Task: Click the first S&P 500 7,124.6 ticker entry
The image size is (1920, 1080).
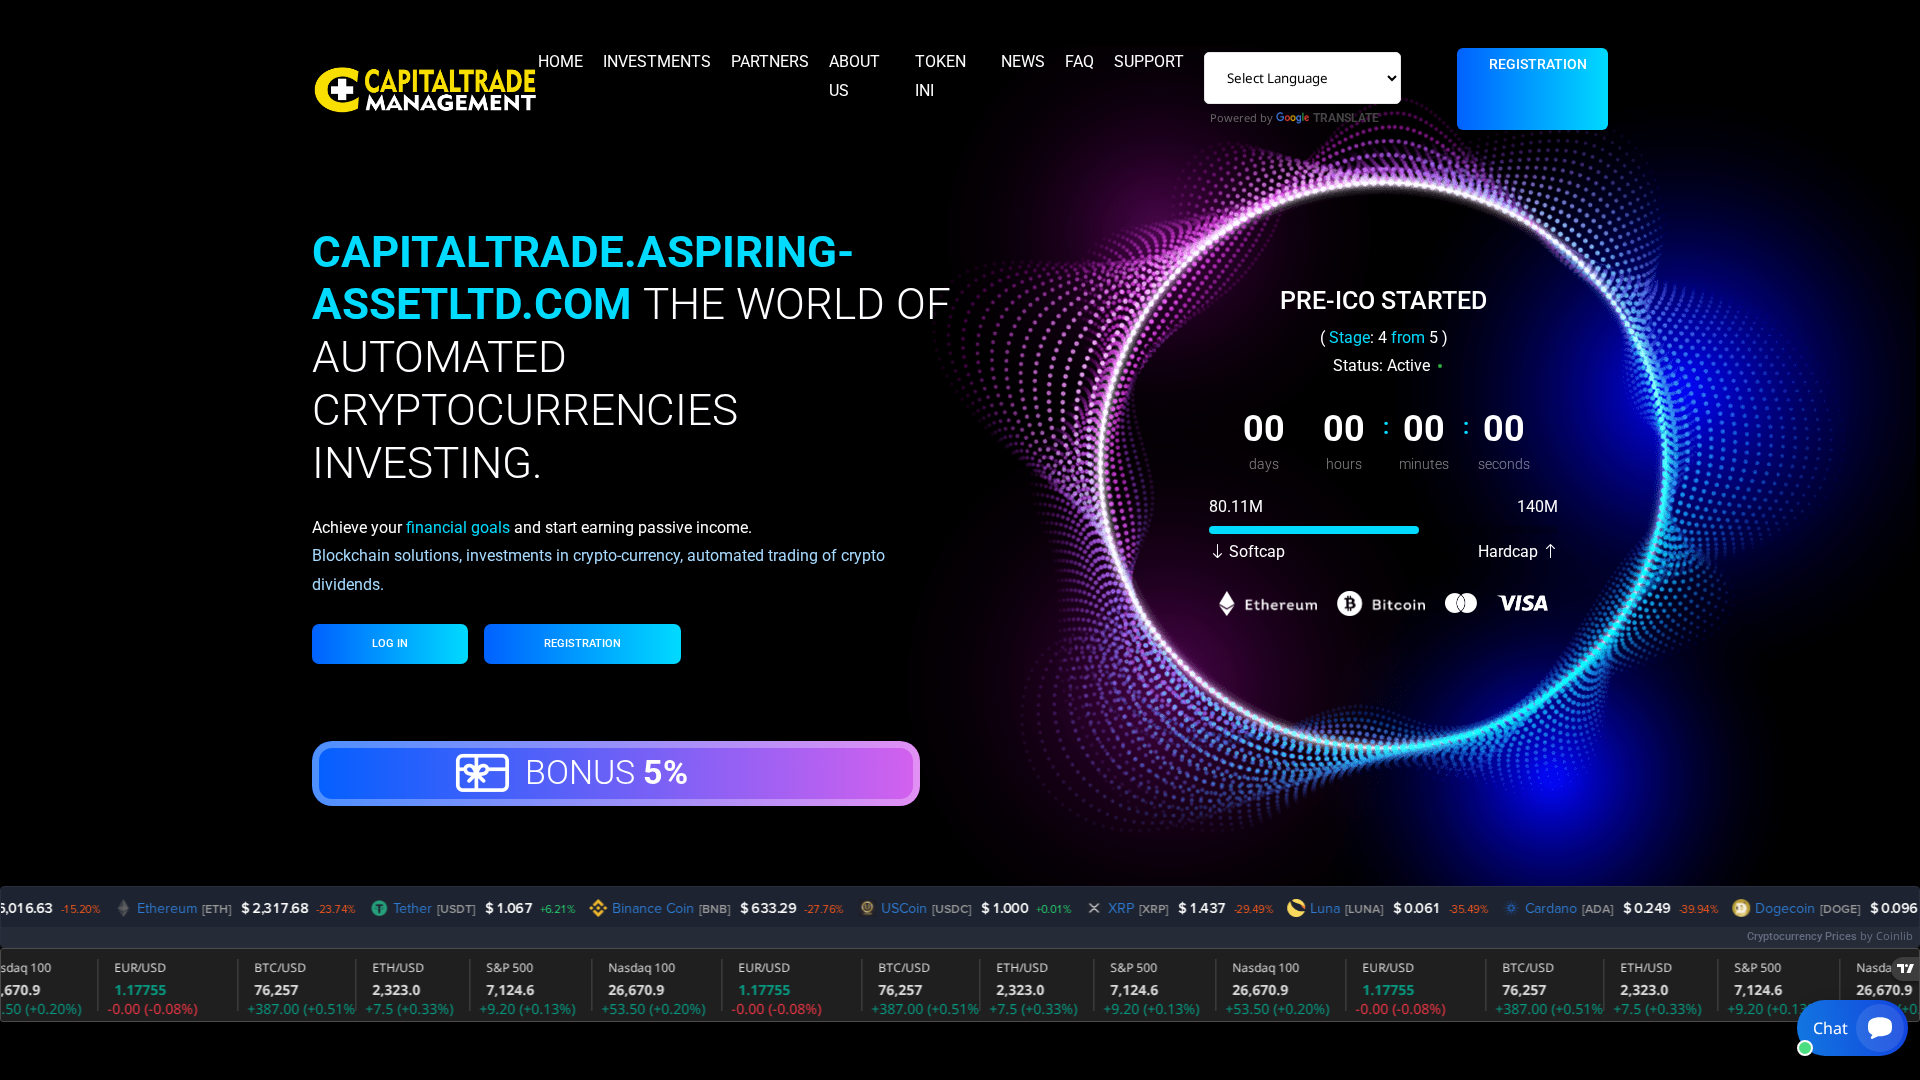Action: tap(528, 990)
